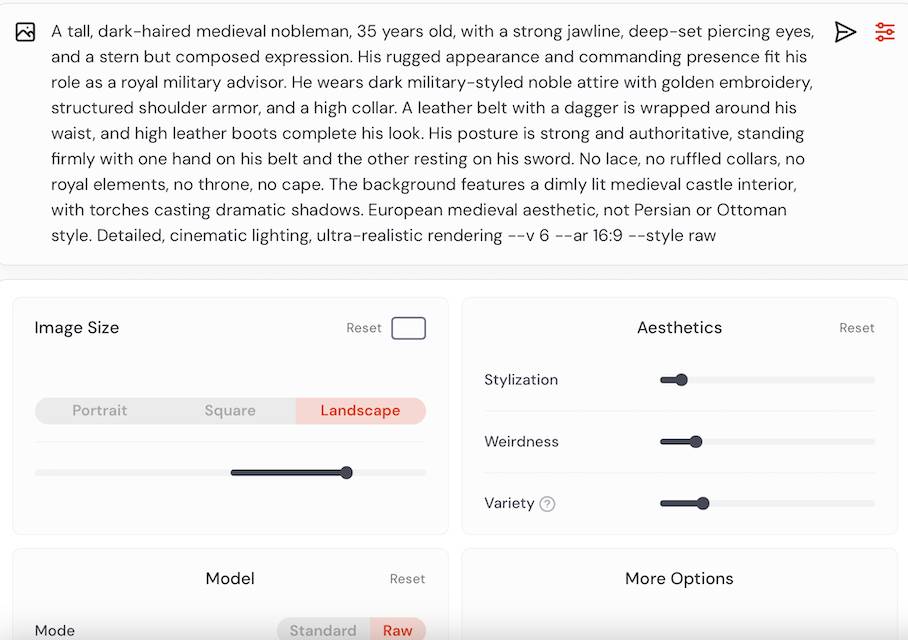This screenshot has height=640, width=908.
Task: Click the Stylization slider handle
Action: click(681, 380)
